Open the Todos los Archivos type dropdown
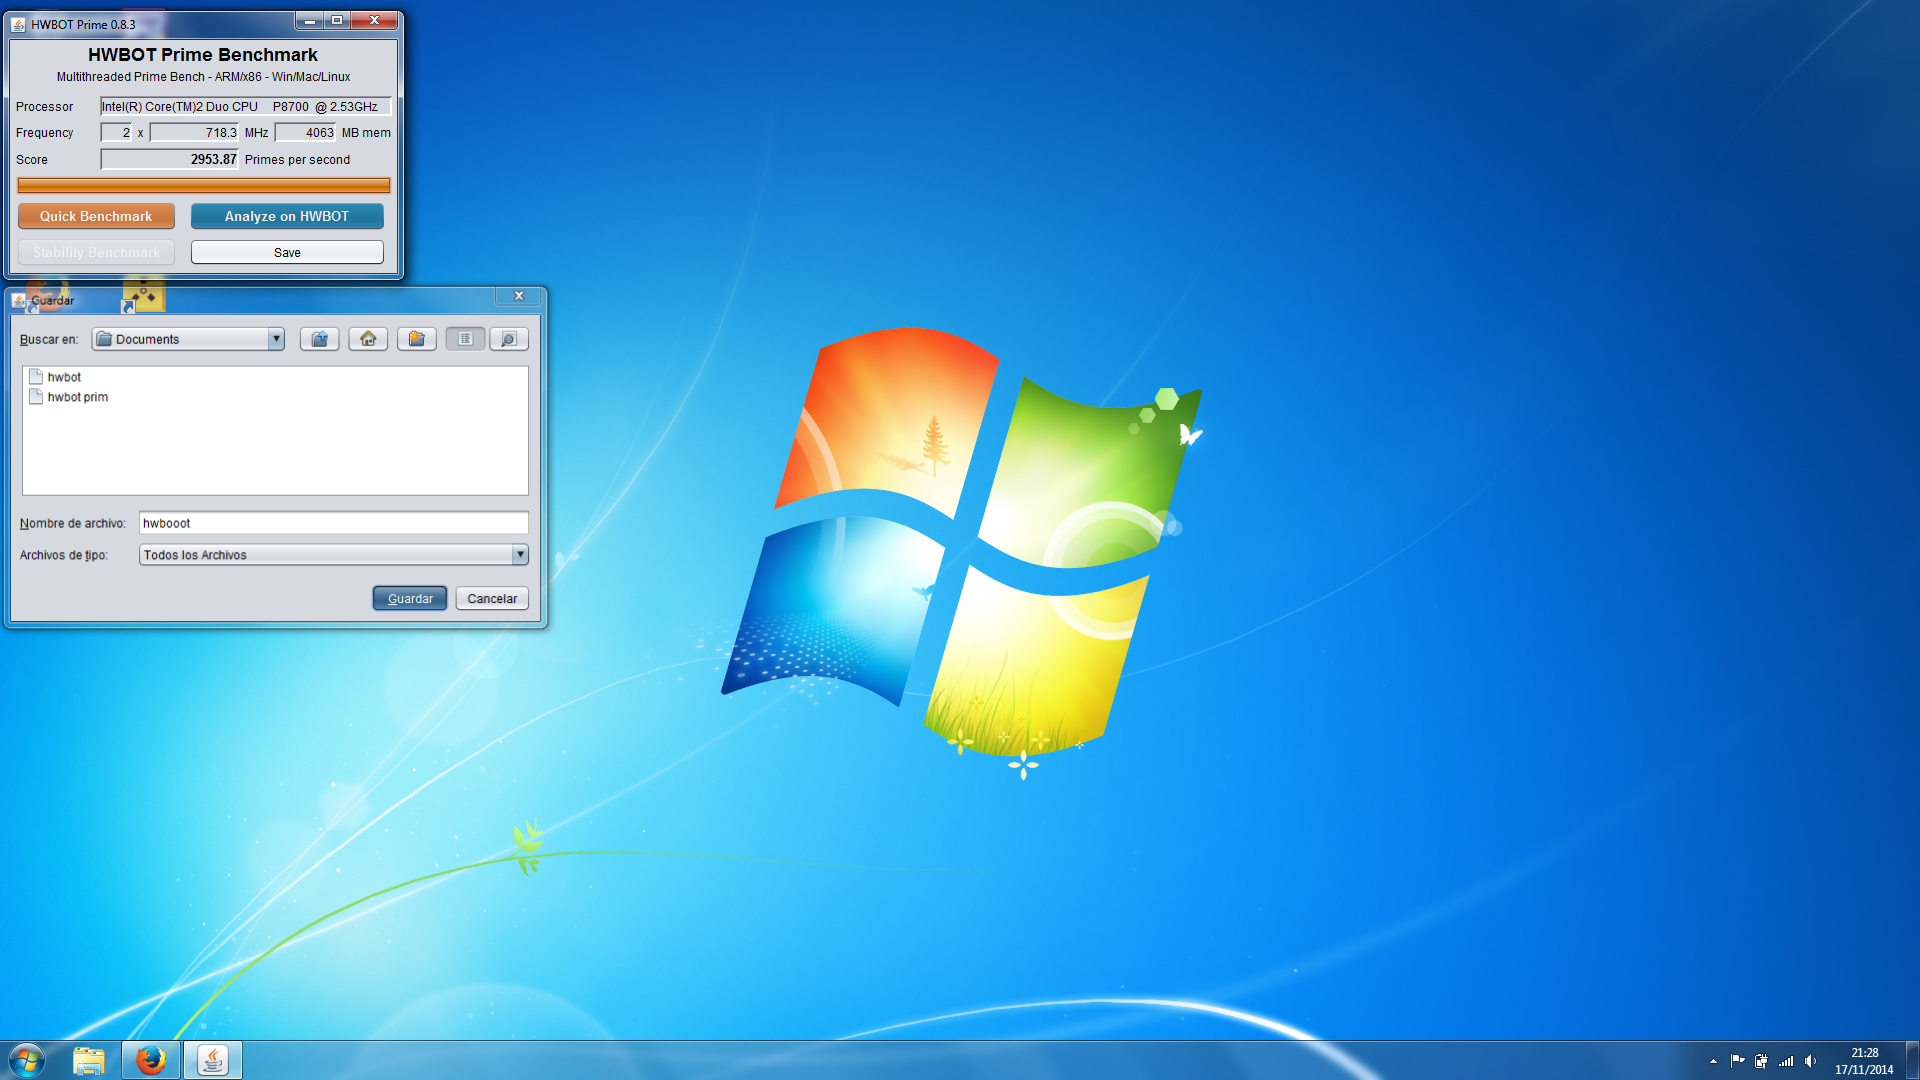This screenshot has height=1080, width=1920. click(333, 555)
